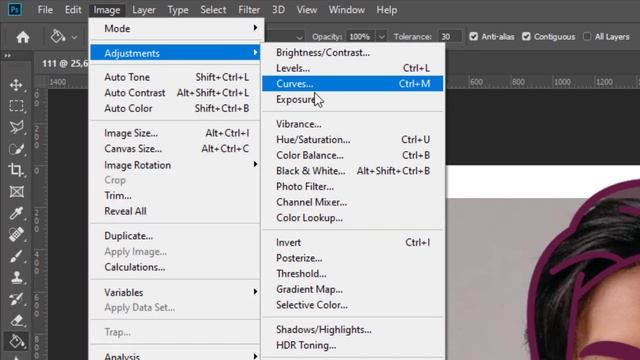Open the blend mode dropdown in options bar

[x=300, y=37]
